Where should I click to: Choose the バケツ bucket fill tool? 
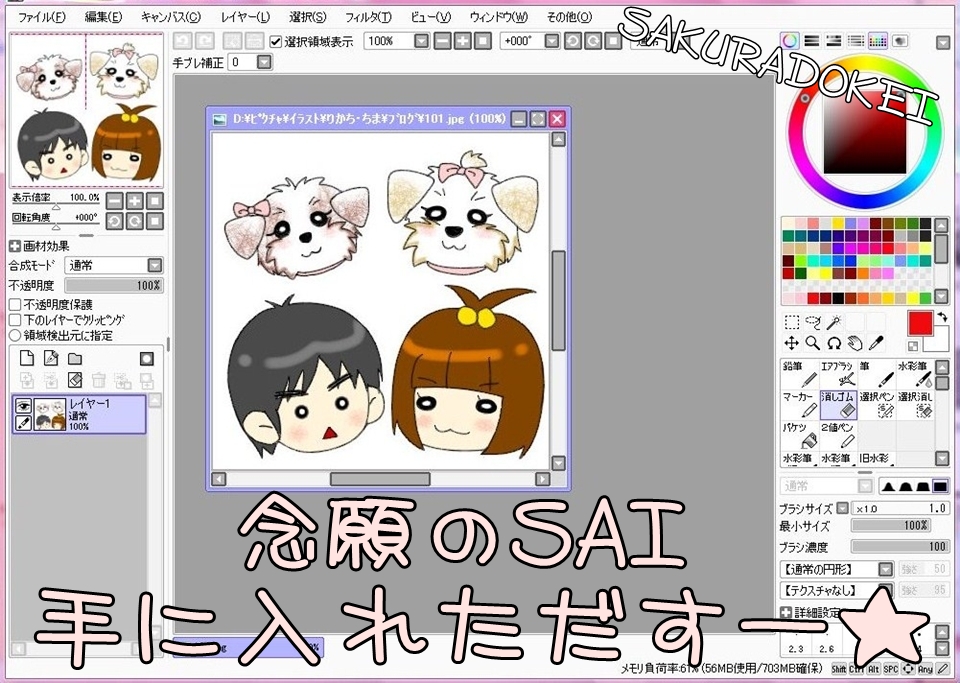(x=800, y=435)
